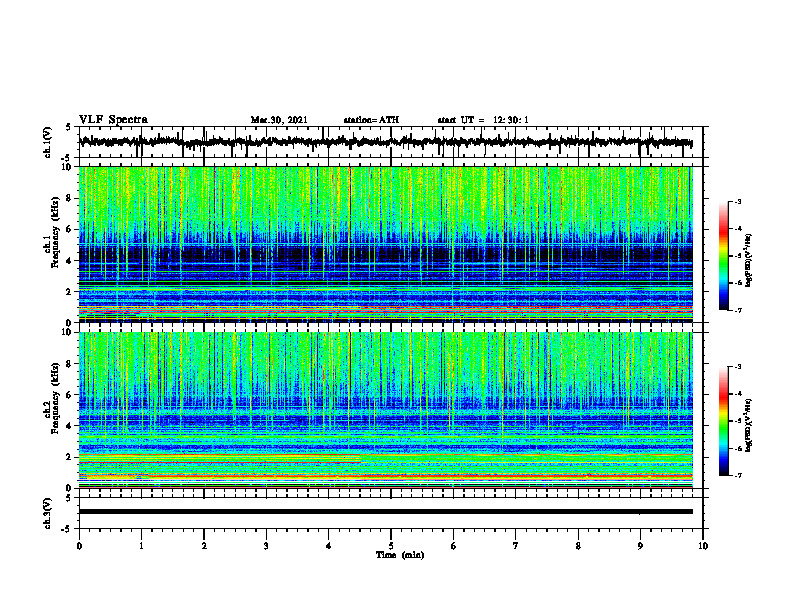
Task: Click the log(PSD) label beside ch.1 color bar
Action: click(x=750, y=260)
